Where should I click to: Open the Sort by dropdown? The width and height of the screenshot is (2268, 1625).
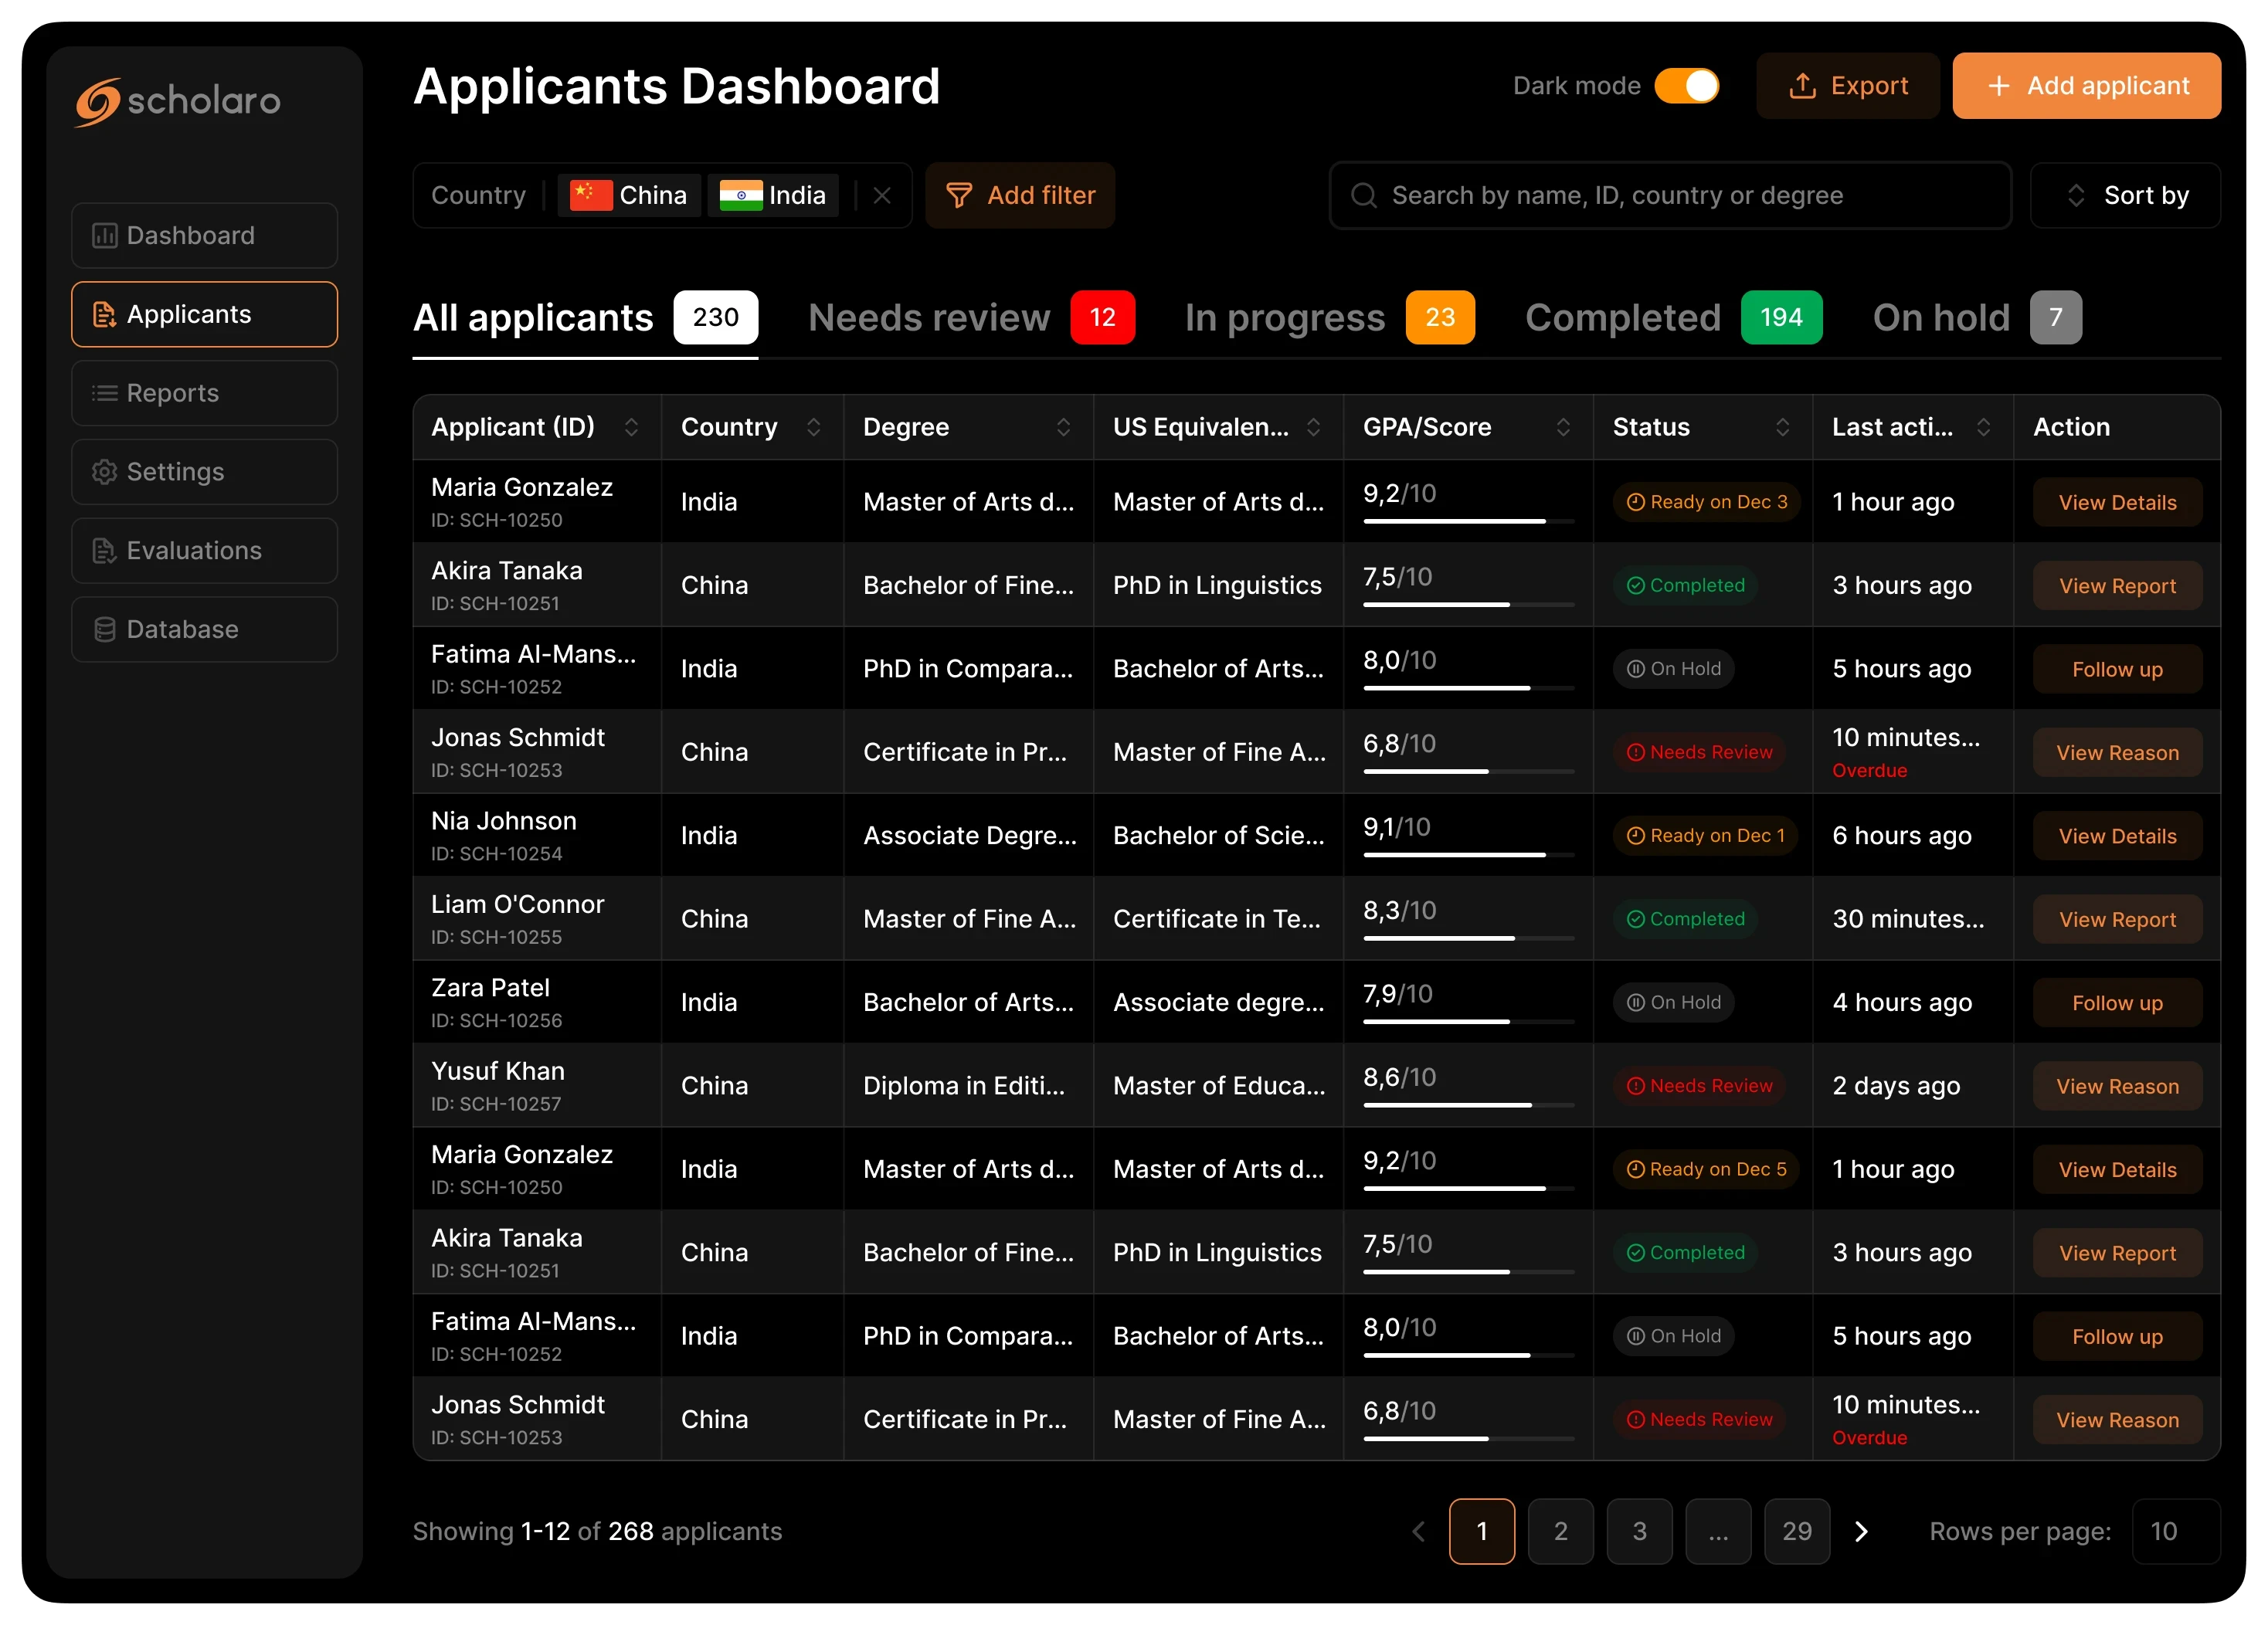click(x=2125, y=196)
